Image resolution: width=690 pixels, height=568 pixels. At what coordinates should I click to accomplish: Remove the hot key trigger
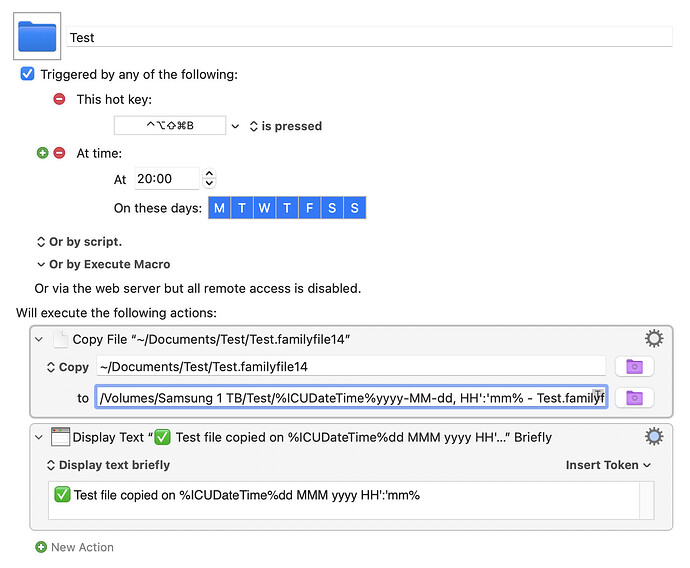59,99
